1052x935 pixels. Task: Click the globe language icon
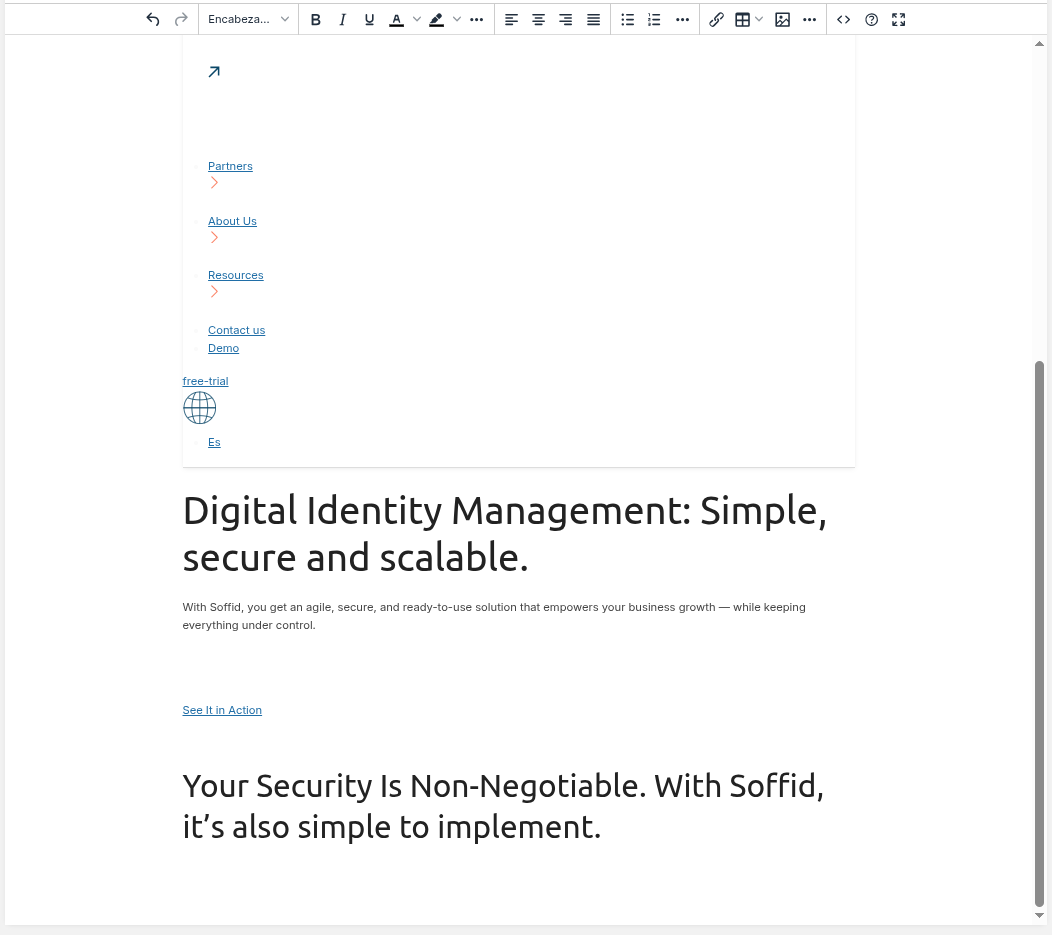(x=199, y=408)
